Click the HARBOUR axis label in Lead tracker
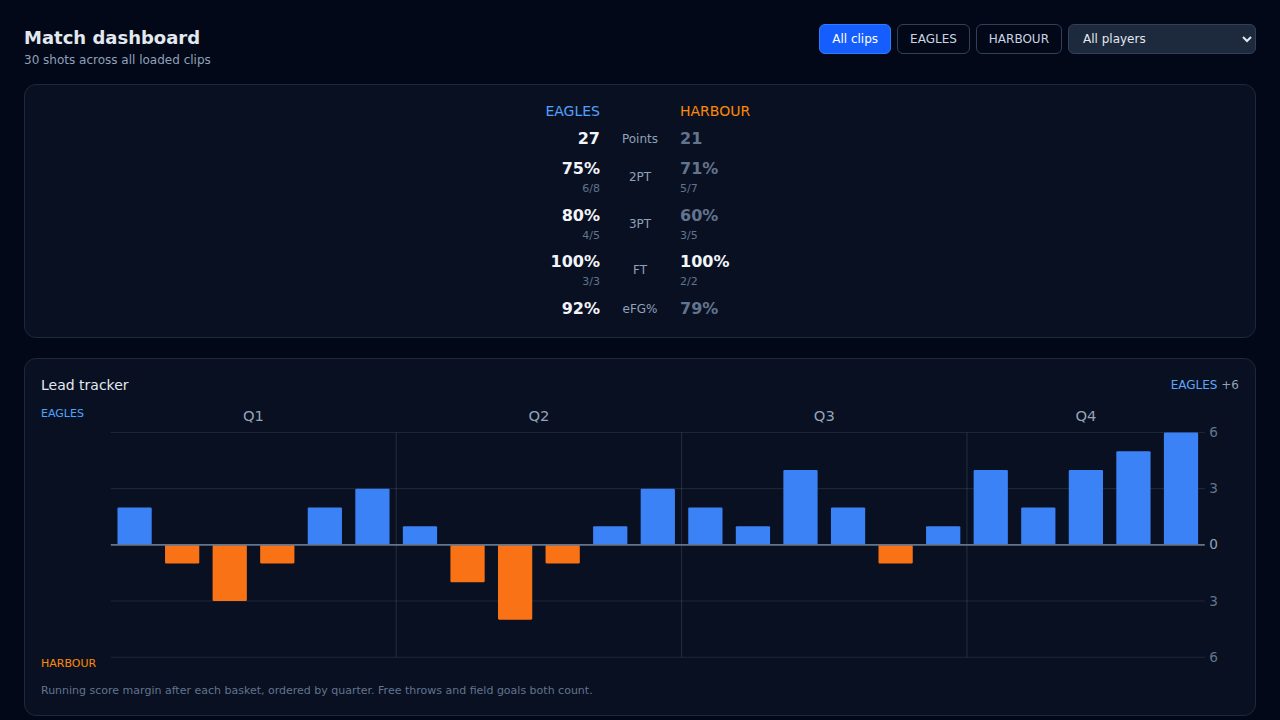1280x720 pixels. click(69, 663)
